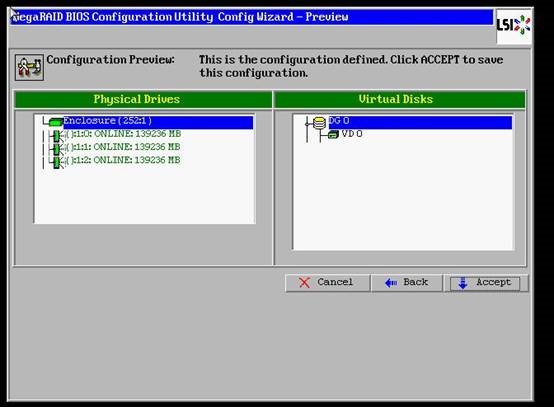Screen dimensions: 554x407
Task: Select drive 1:0 ONLINE 139236 MB
Action: 124,134
